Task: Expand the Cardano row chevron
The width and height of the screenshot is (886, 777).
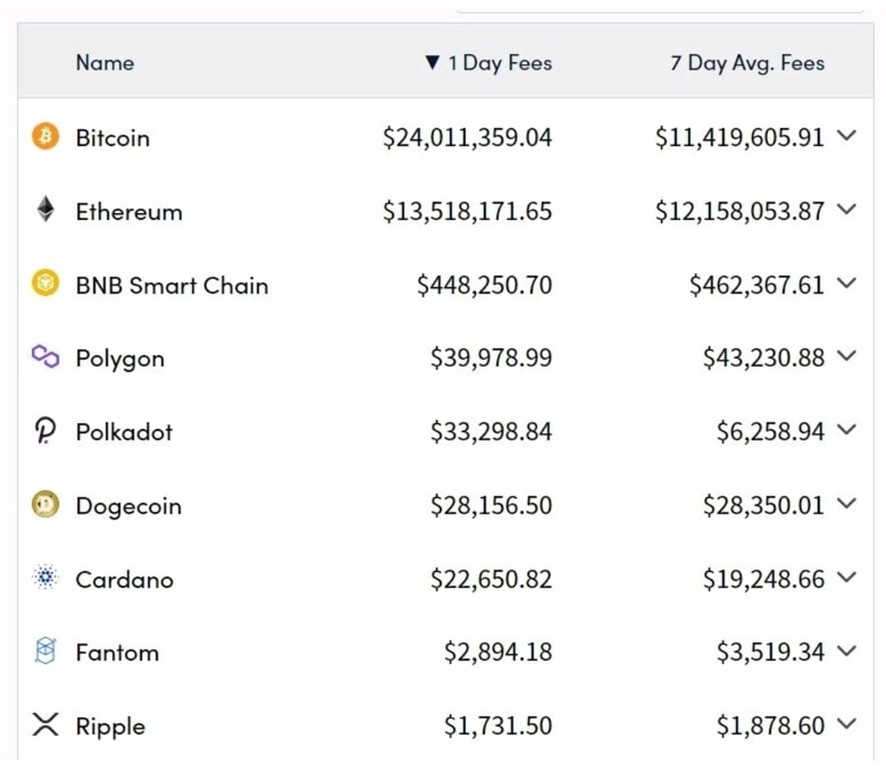Action: [846, 578]
